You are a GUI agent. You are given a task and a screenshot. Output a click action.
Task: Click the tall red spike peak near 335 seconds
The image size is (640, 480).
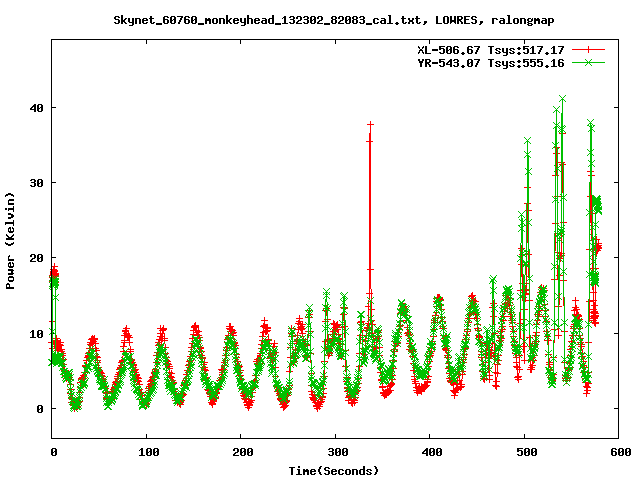click(370, 124)
